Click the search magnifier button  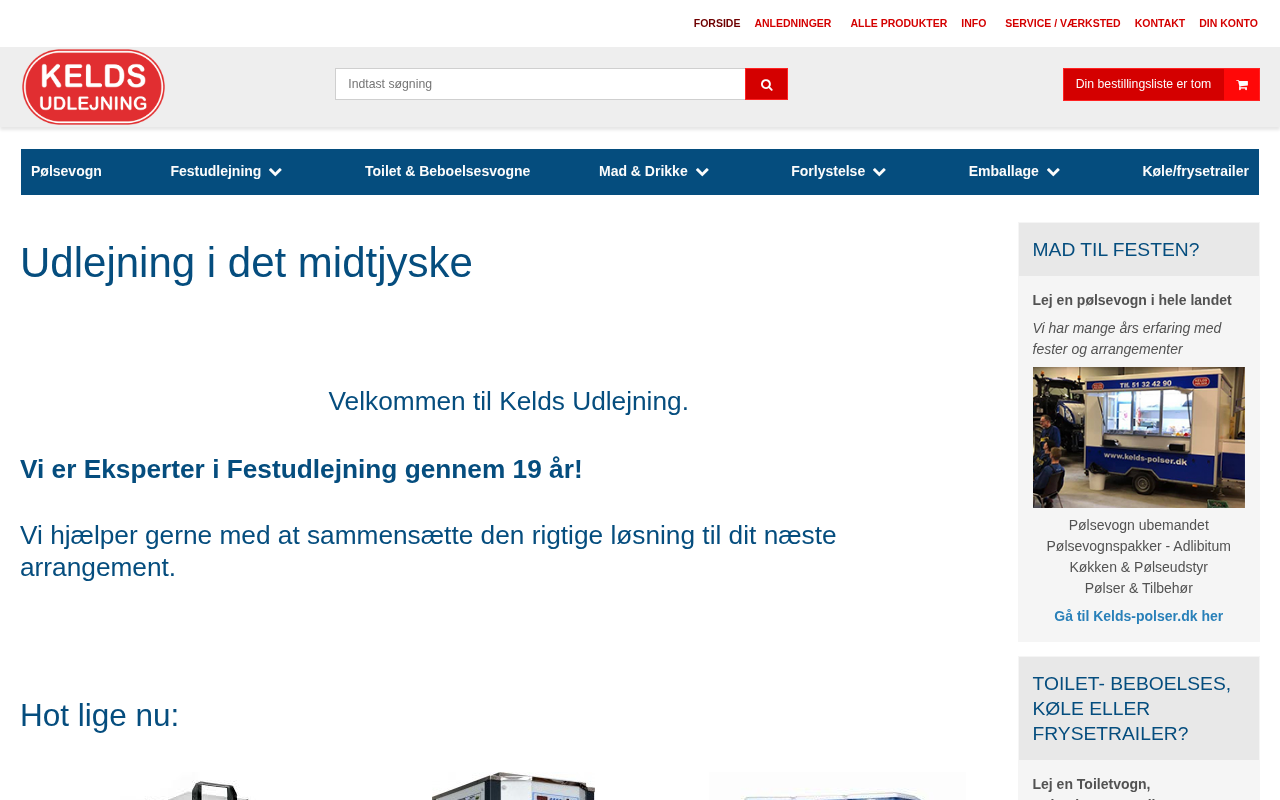click(766, 84)
